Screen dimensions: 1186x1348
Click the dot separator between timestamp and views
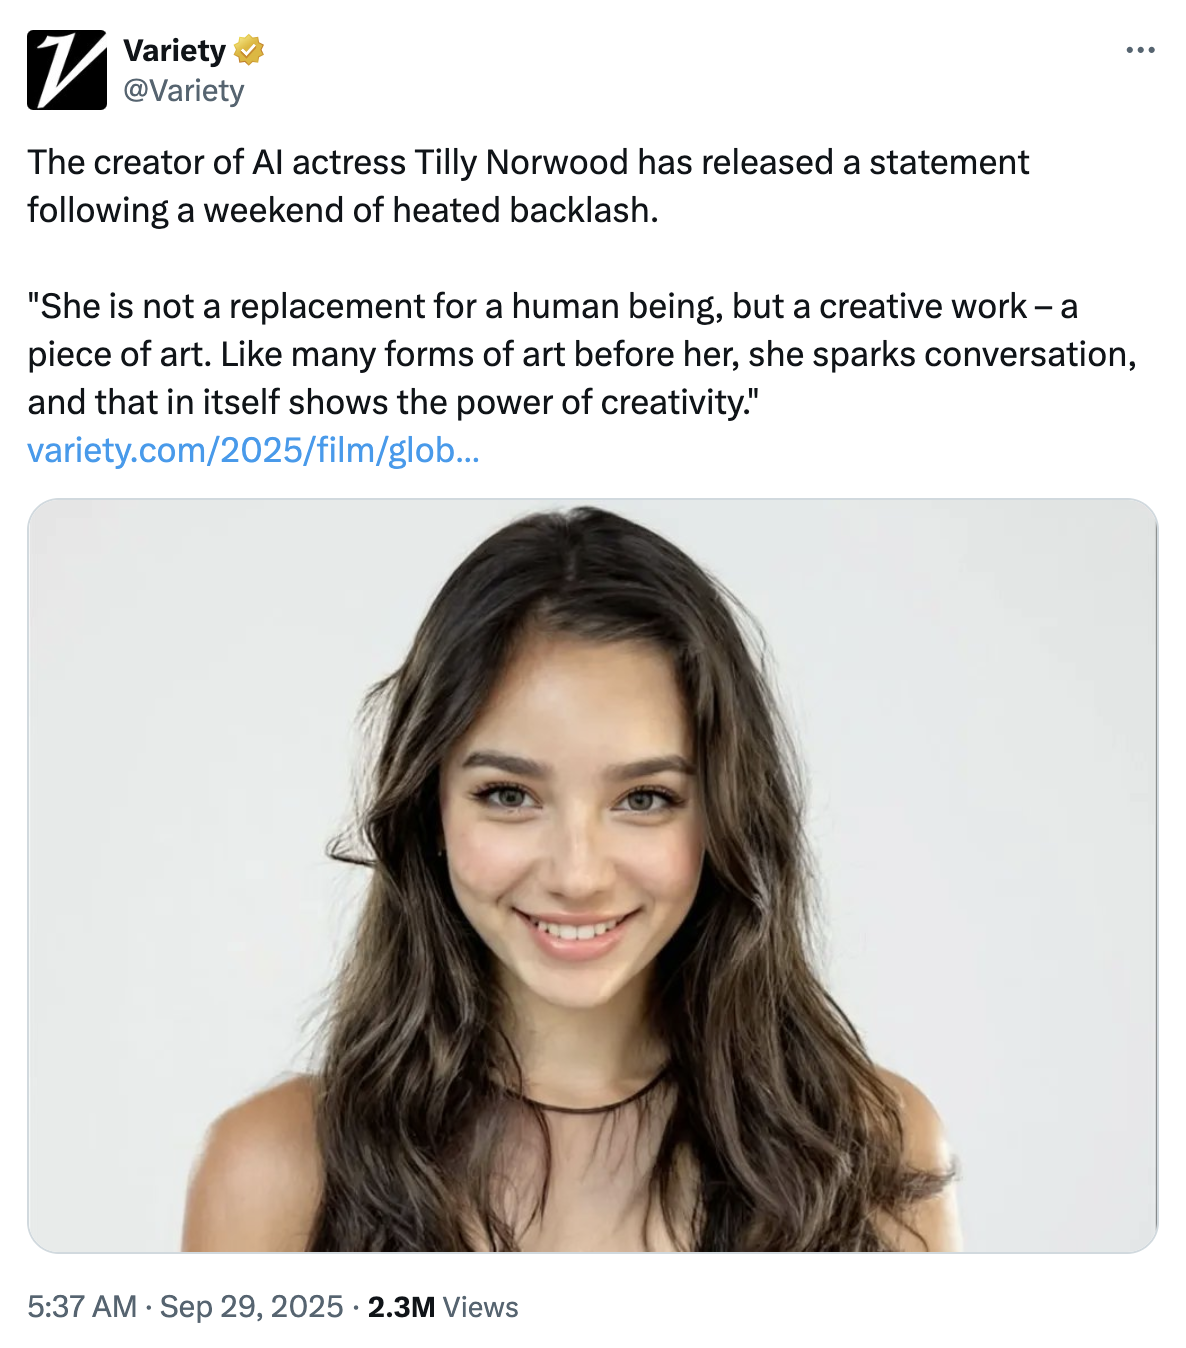point(356,1305)
